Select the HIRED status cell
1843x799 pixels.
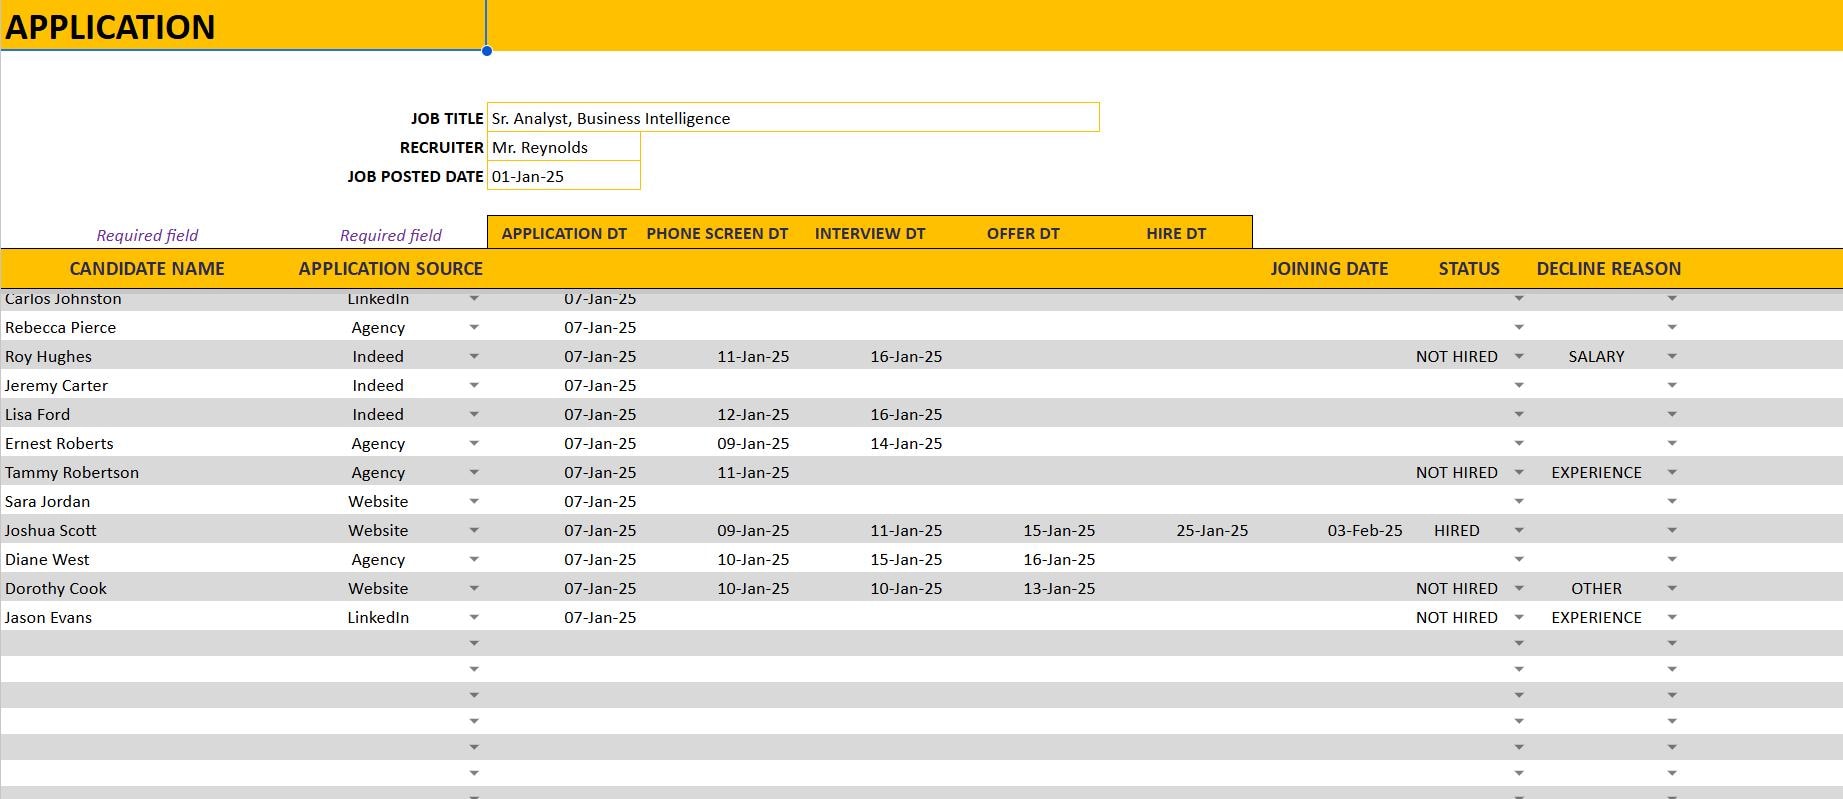[x=1456, y=530]
